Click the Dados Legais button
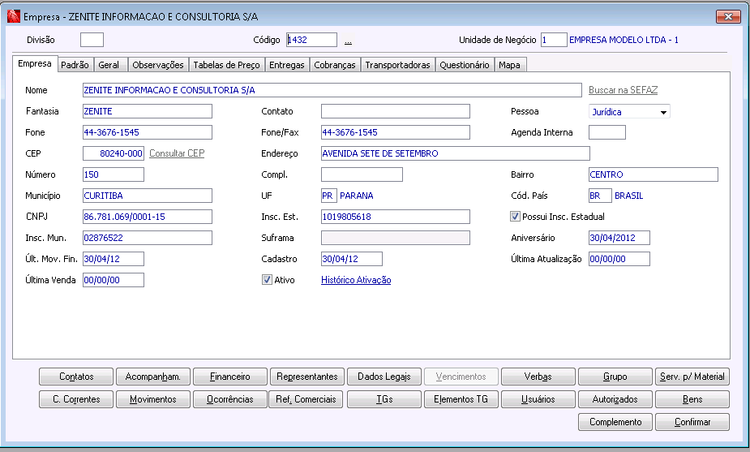The height and width of the screenshot is (452, 750). pos(384,376)
